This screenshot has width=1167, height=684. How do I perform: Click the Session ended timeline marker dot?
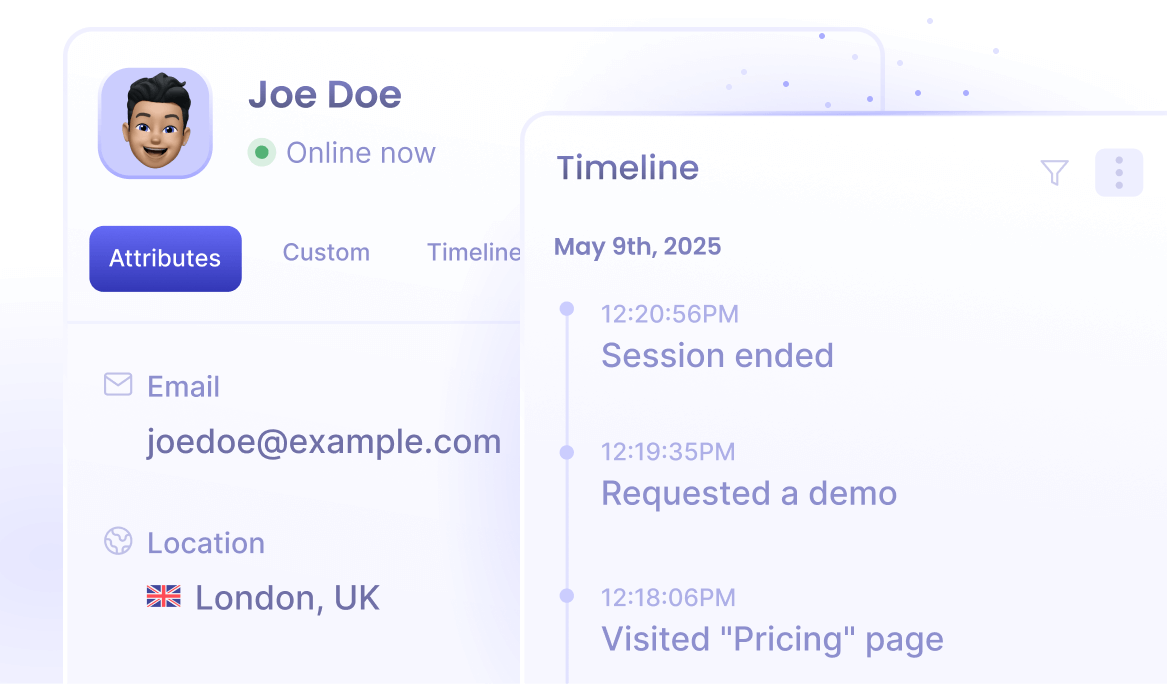pos(567,309)
